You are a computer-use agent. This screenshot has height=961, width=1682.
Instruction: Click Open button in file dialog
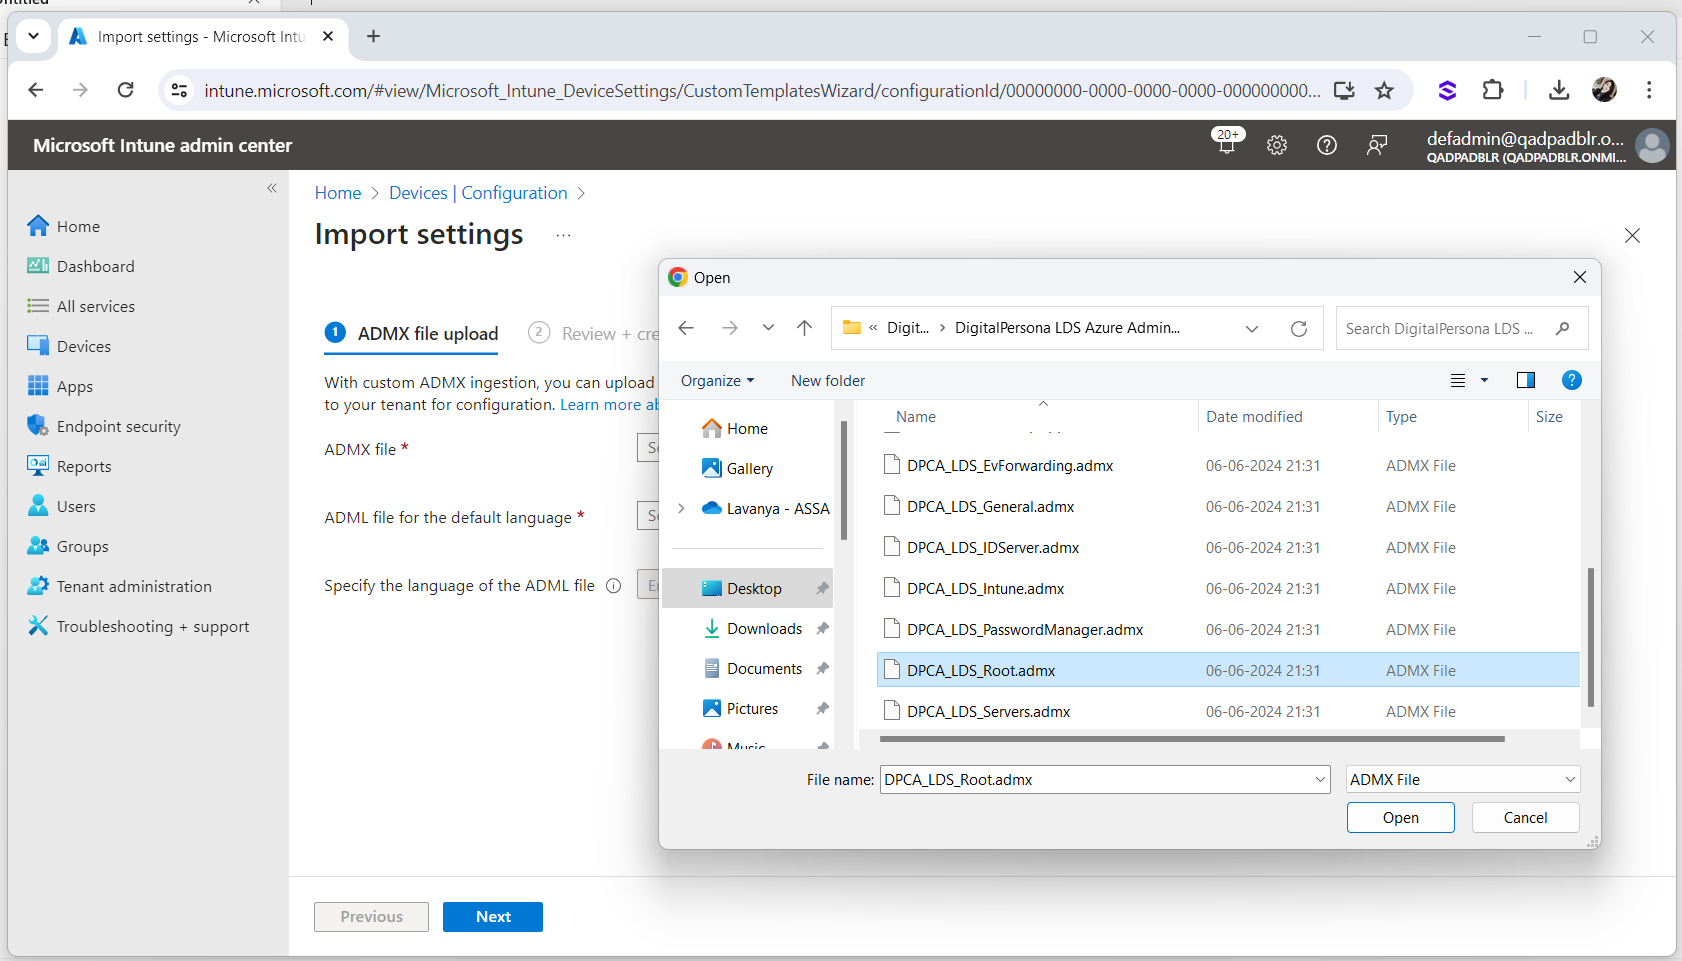tap(1400, 817)
